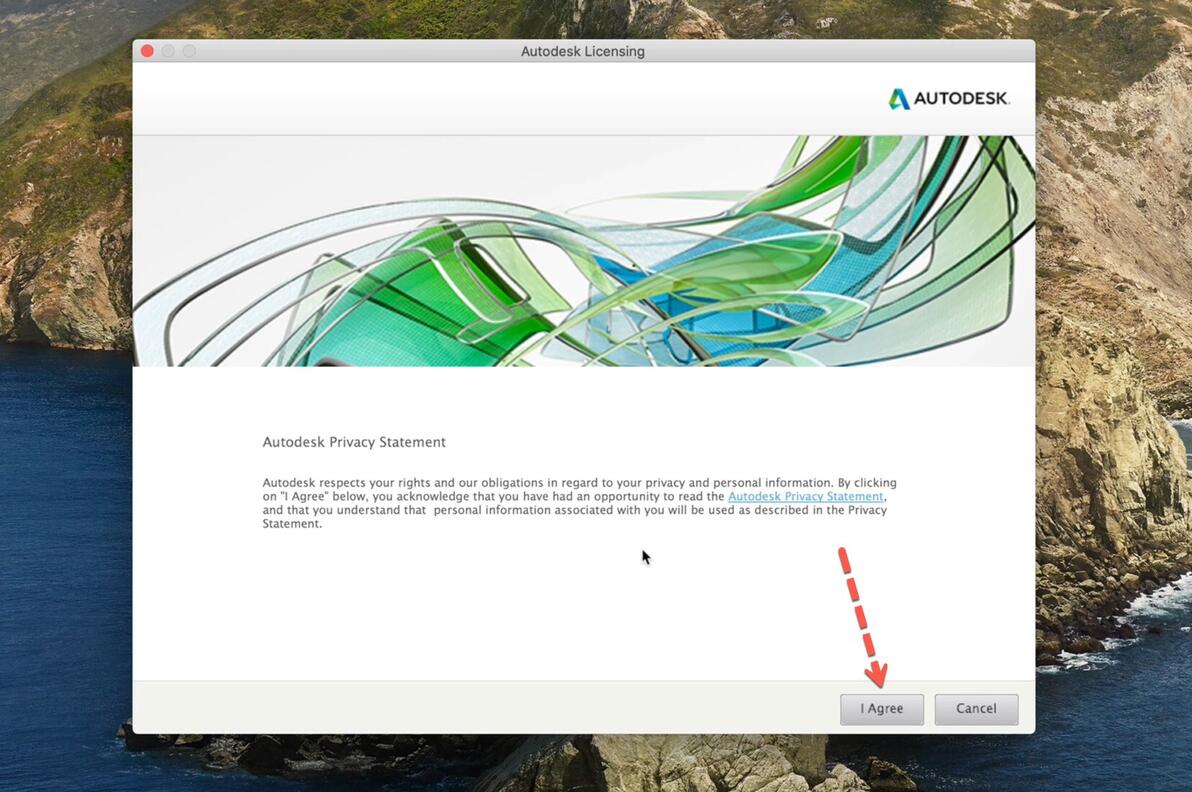
Task: Click the Autodesk logo
Action: [x=948, y=99]
